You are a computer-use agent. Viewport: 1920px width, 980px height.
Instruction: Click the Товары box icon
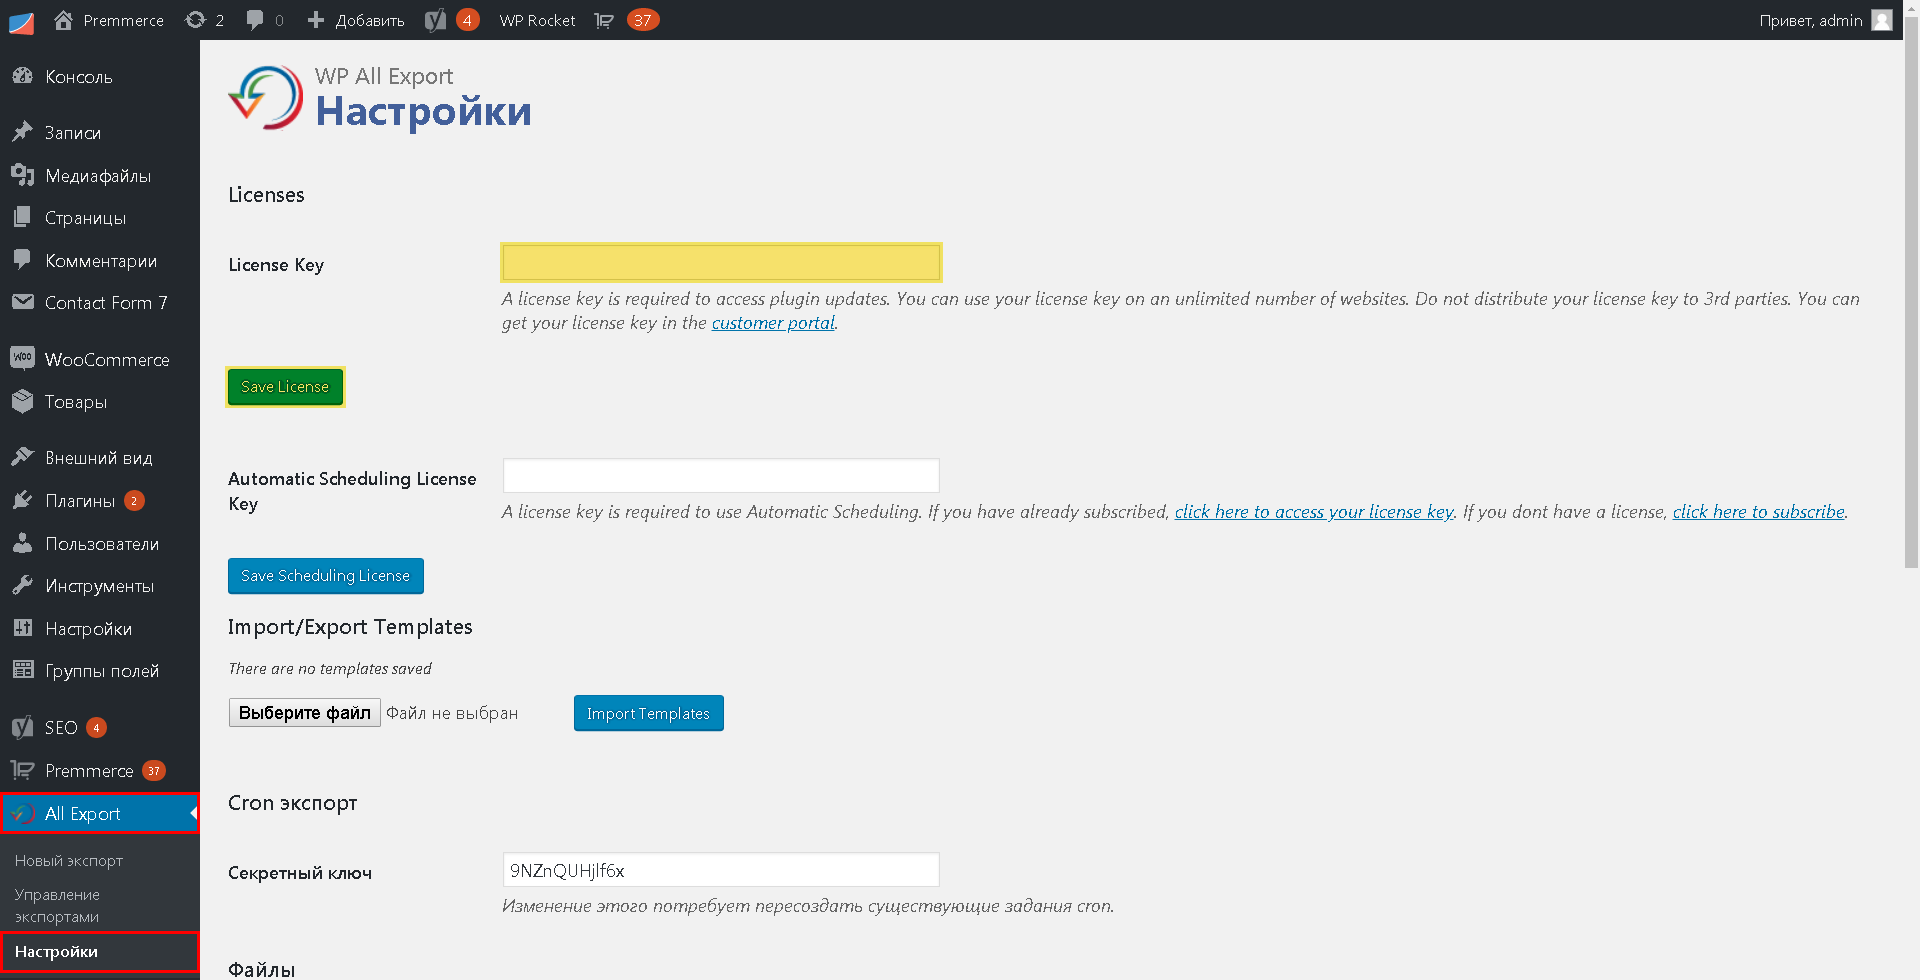click(x=22, y=401)
